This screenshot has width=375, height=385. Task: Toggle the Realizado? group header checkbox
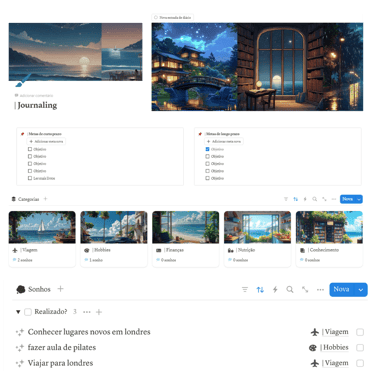[x=28, y=312]
